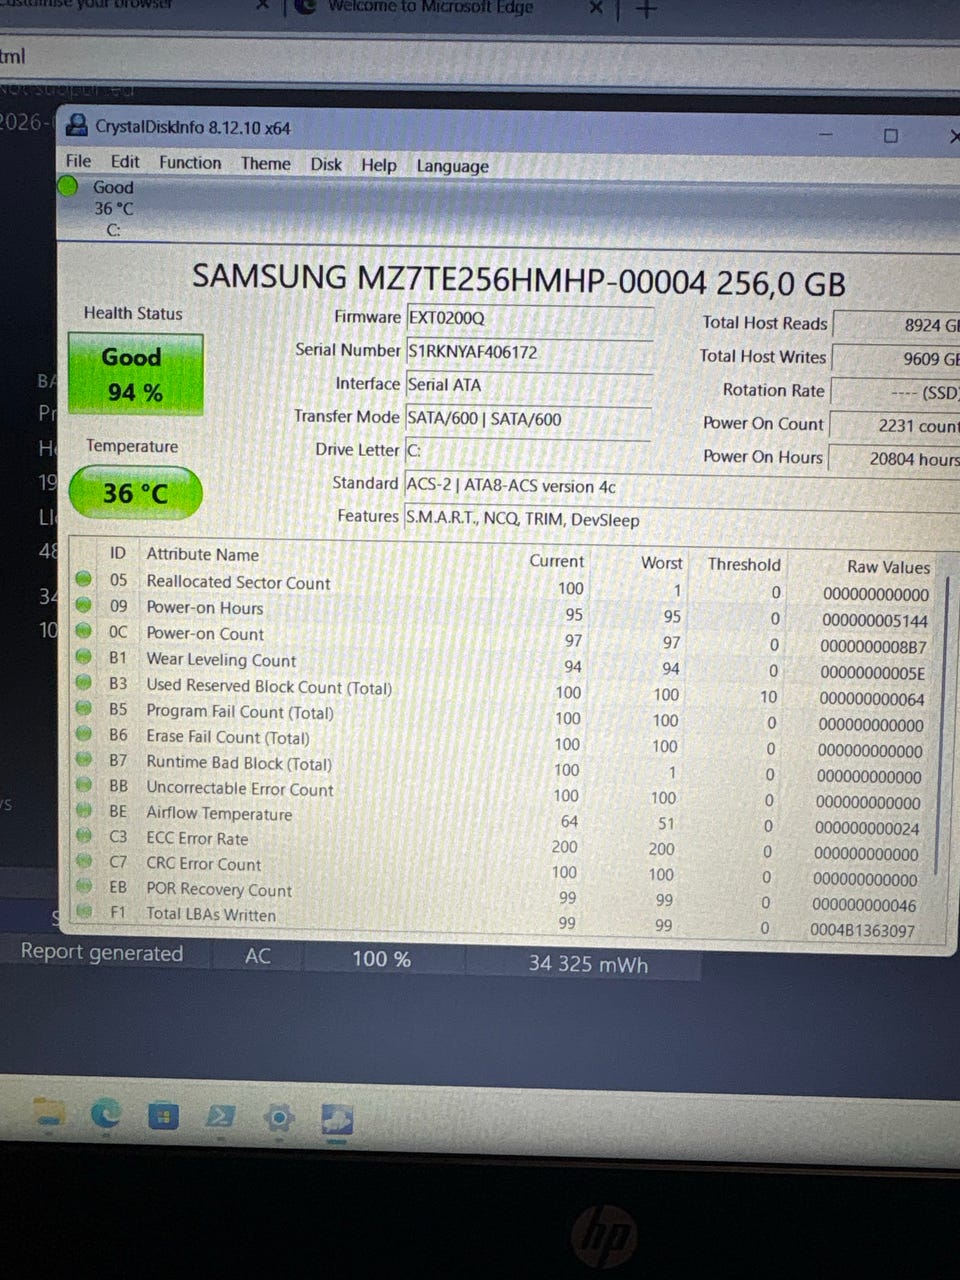Click the ID column header

tap(118, 553)
